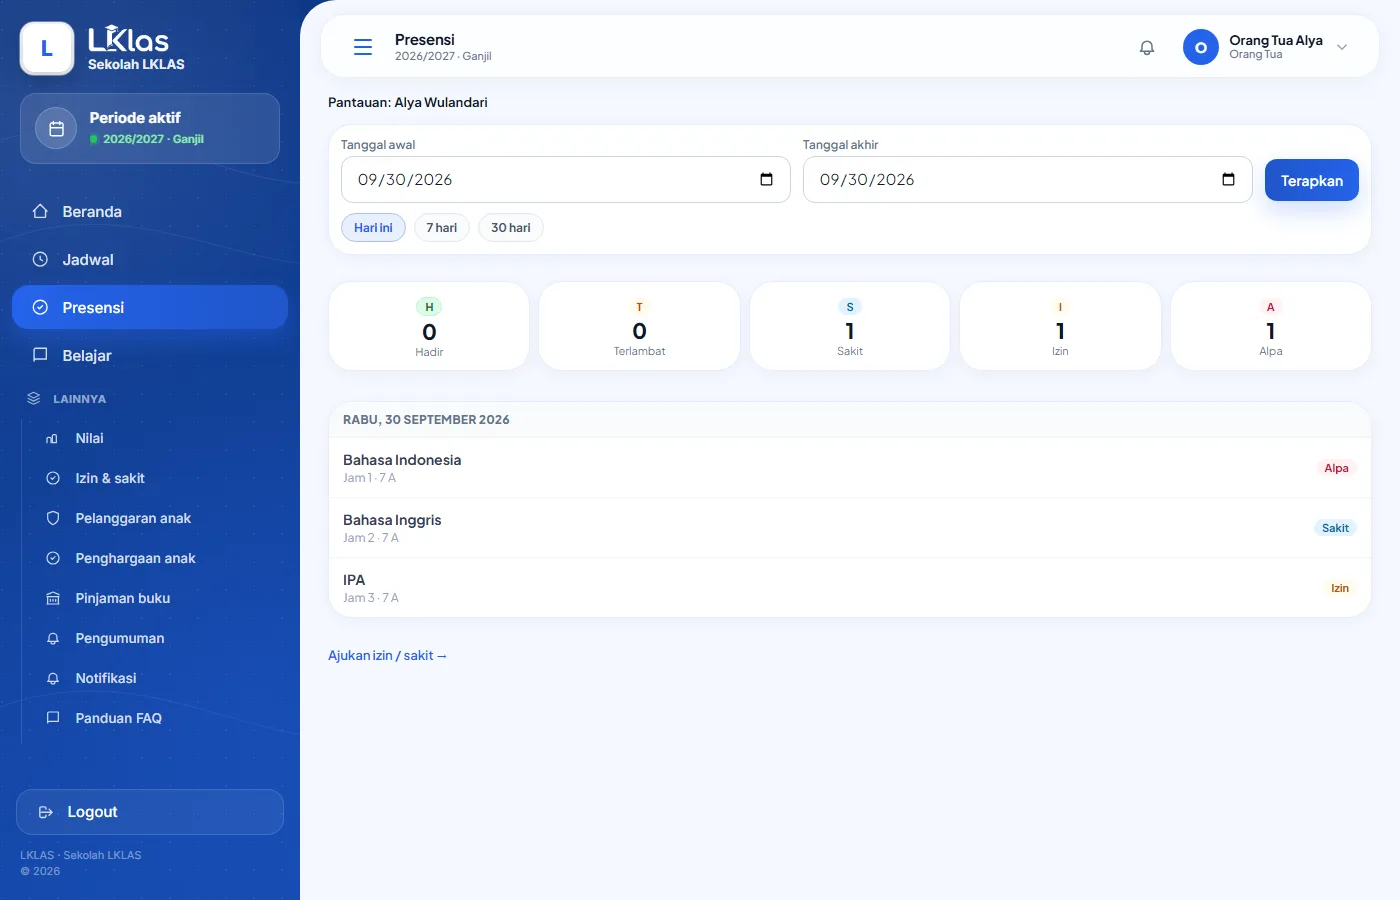Screen dimensions: 1400x900
Task: Click the Sakit summary card
Action: [850, 326]
